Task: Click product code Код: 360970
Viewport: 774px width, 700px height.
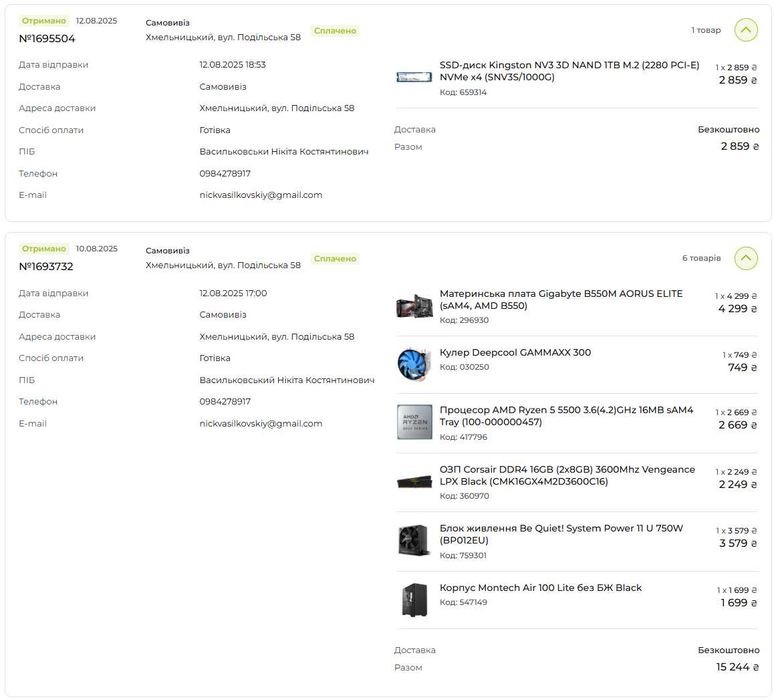Action: (x=464, y=496)
